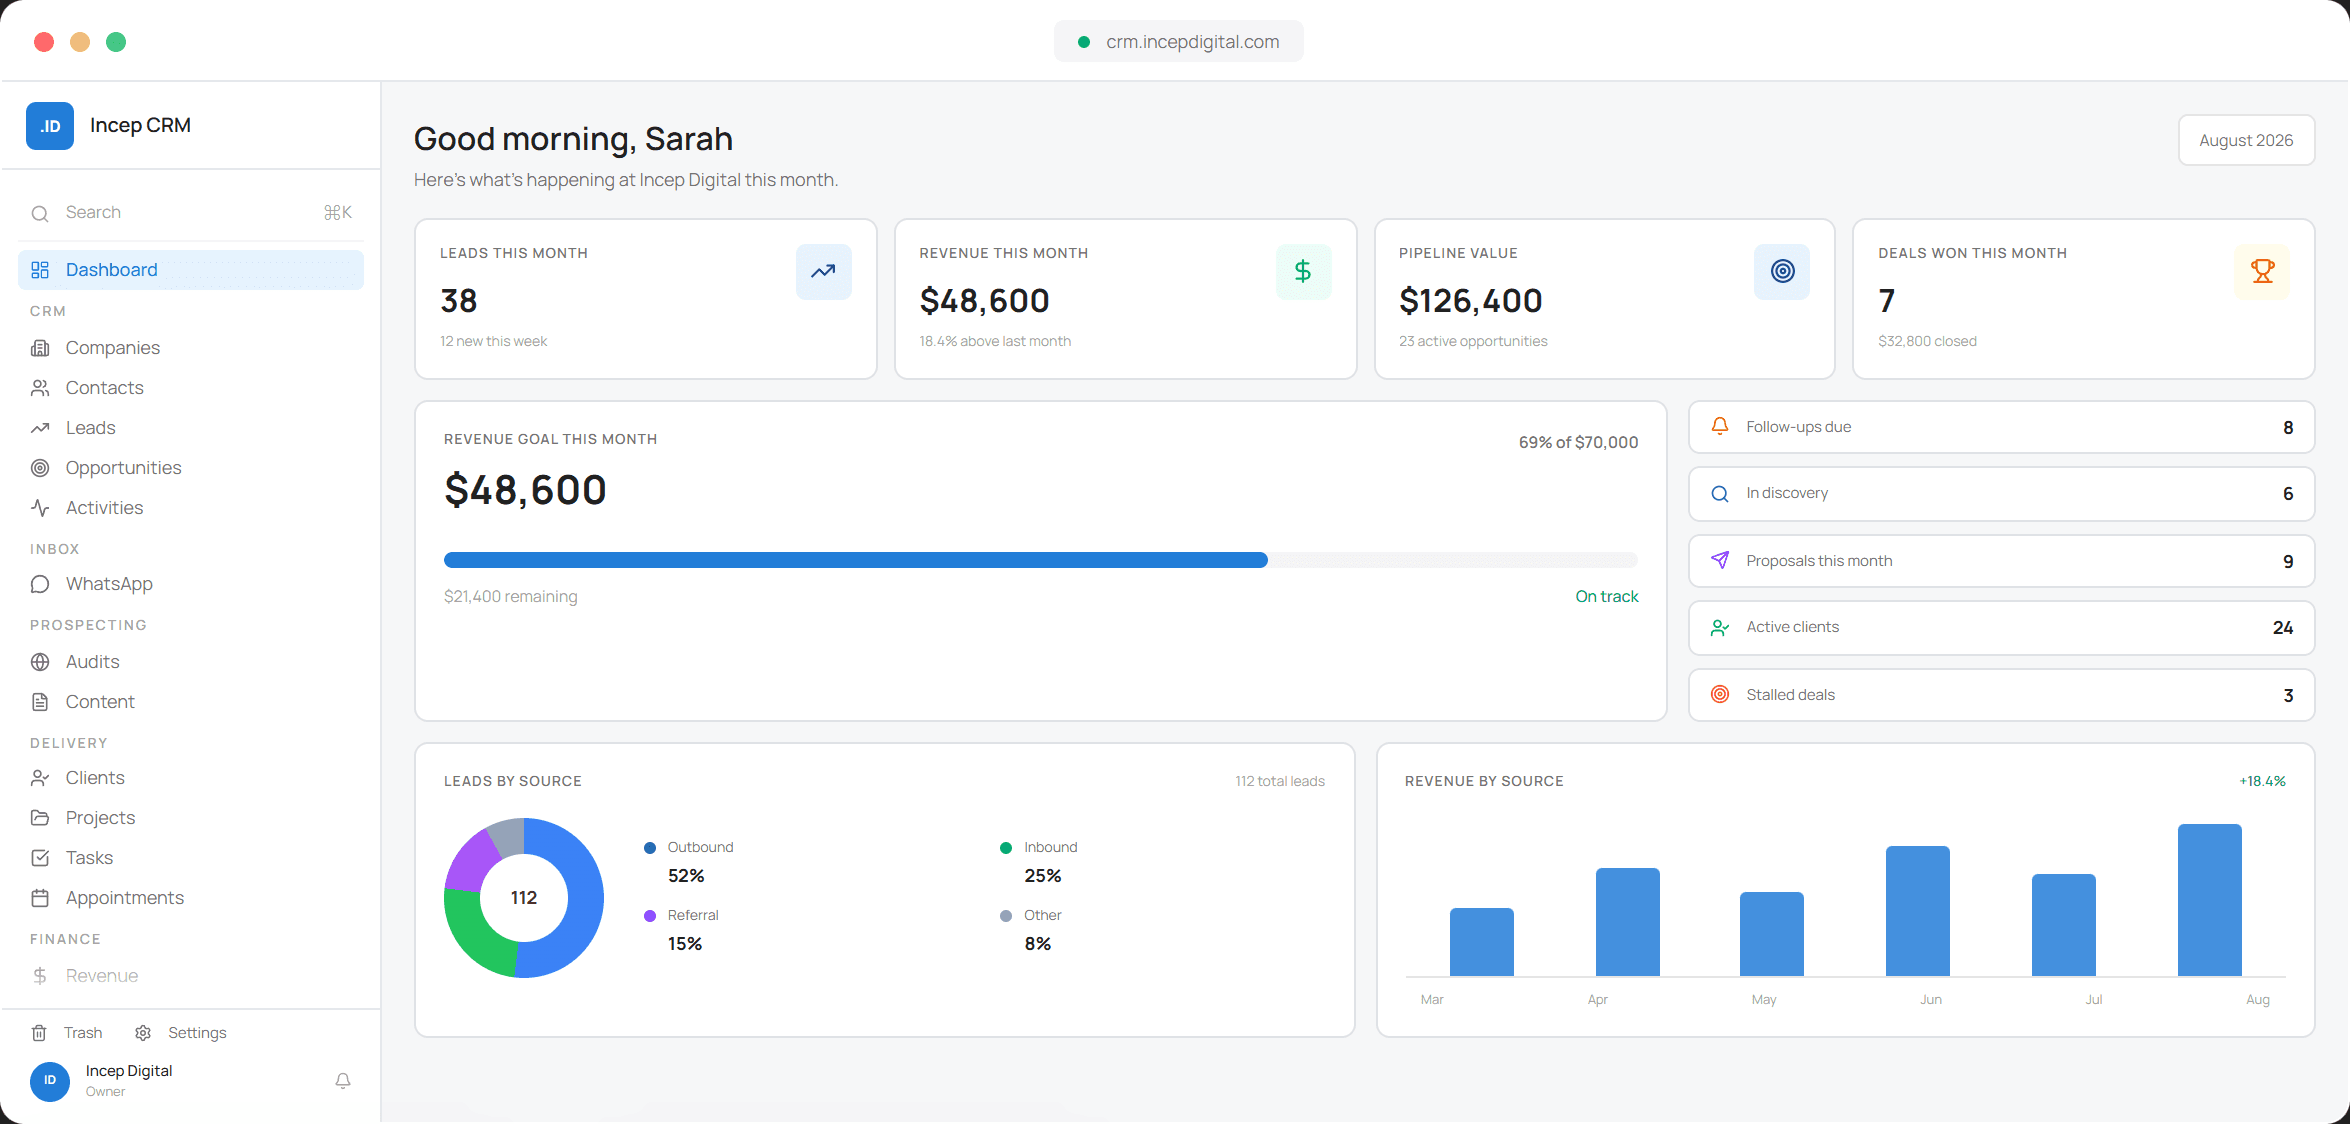Open the WhatsApp inbox
2350x1124 pixels.
(191, 584)
